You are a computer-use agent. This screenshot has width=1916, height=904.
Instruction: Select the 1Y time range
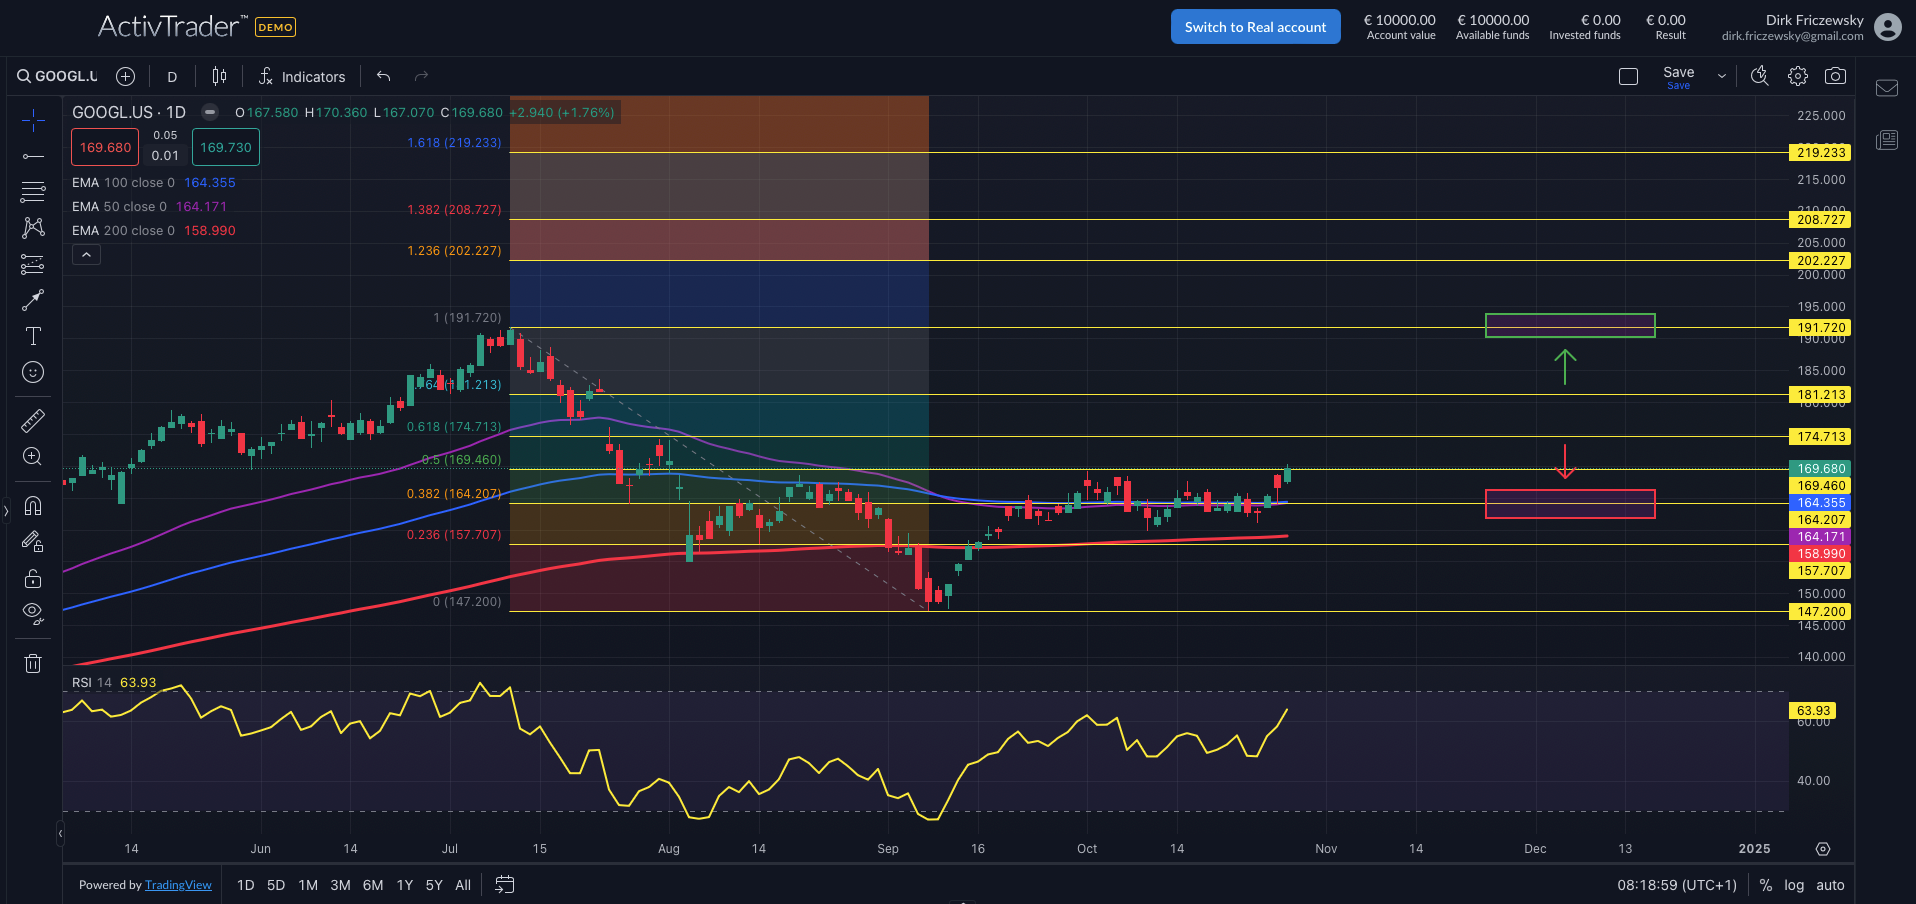click(x=404, y=885)
